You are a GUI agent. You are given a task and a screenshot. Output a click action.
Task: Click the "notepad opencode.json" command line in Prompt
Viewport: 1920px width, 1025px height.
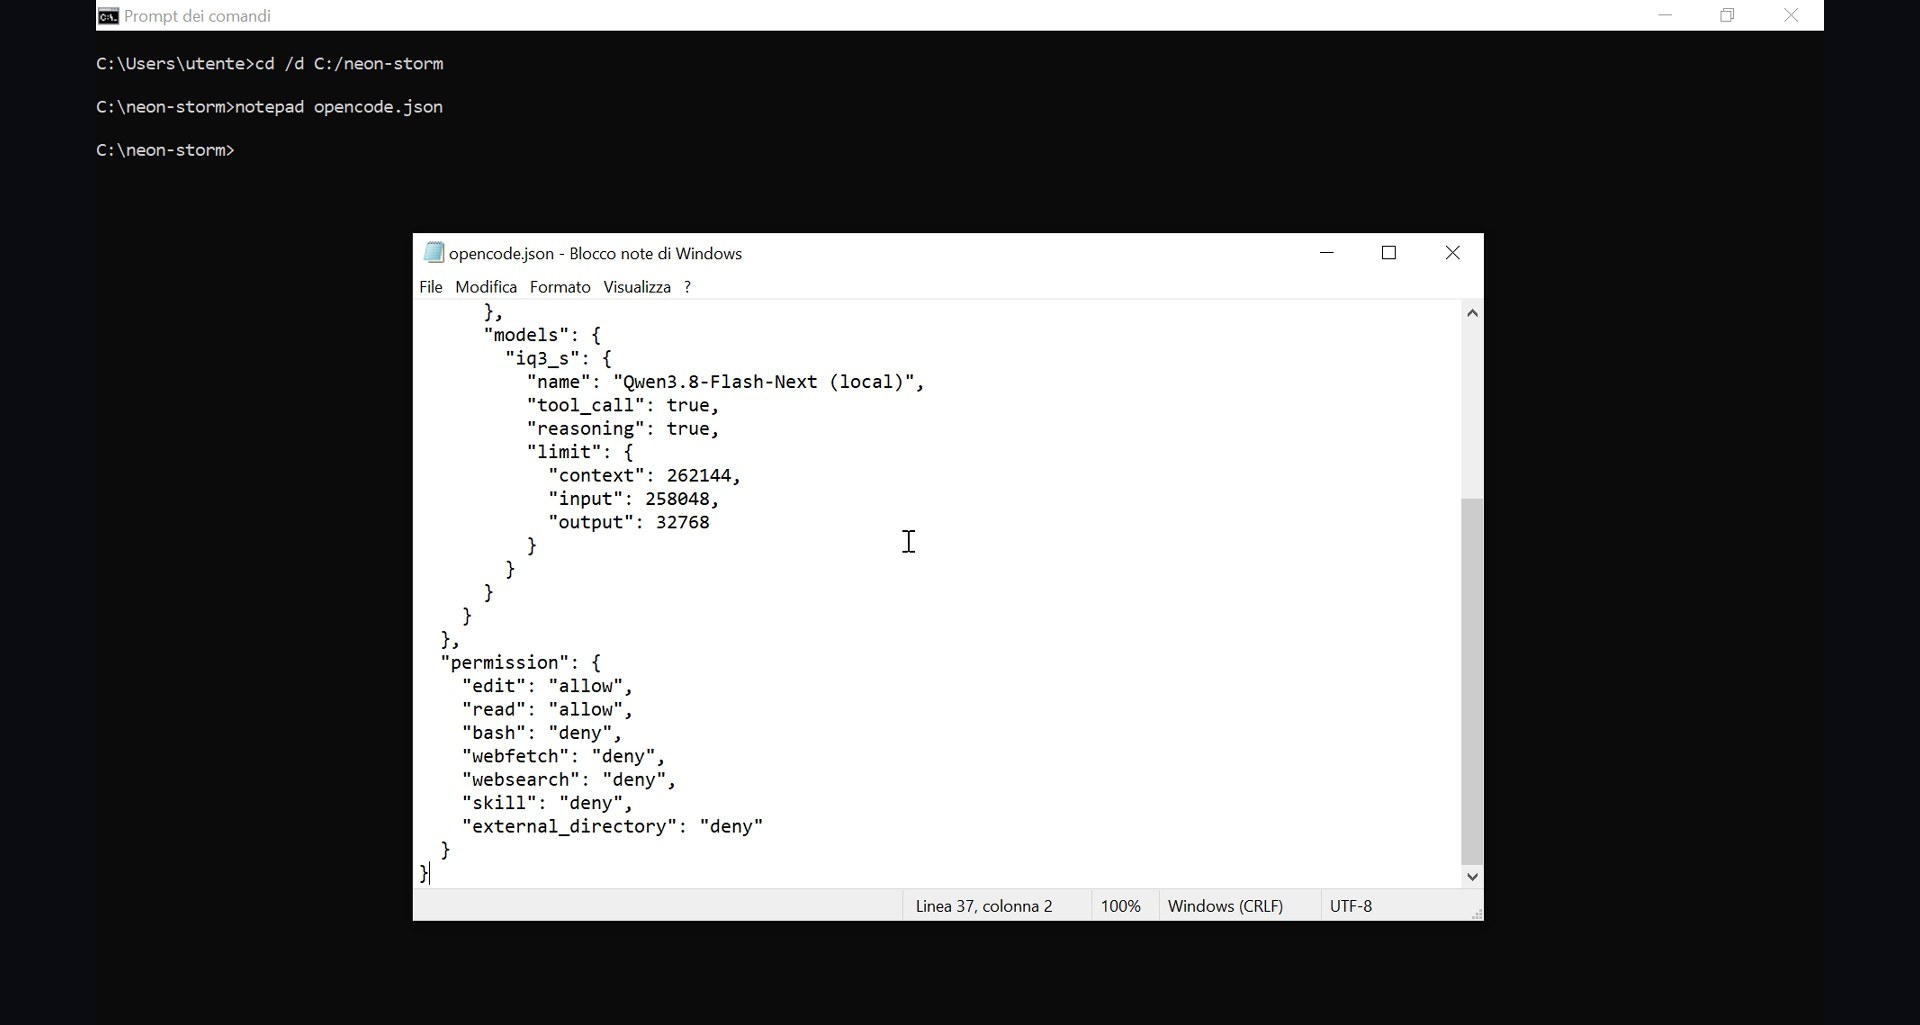(339, 107)
